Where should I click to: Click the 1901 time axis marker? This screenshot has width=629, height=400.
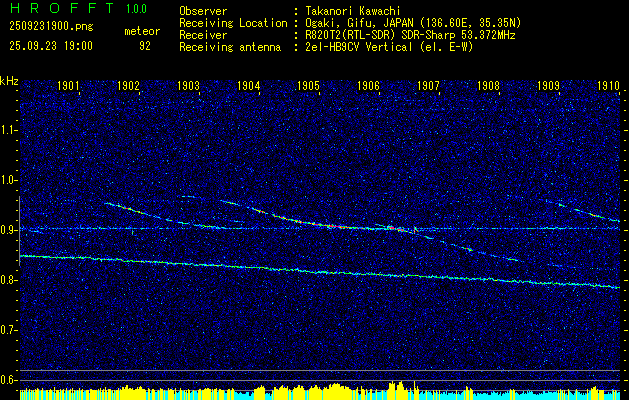[68, 85]
